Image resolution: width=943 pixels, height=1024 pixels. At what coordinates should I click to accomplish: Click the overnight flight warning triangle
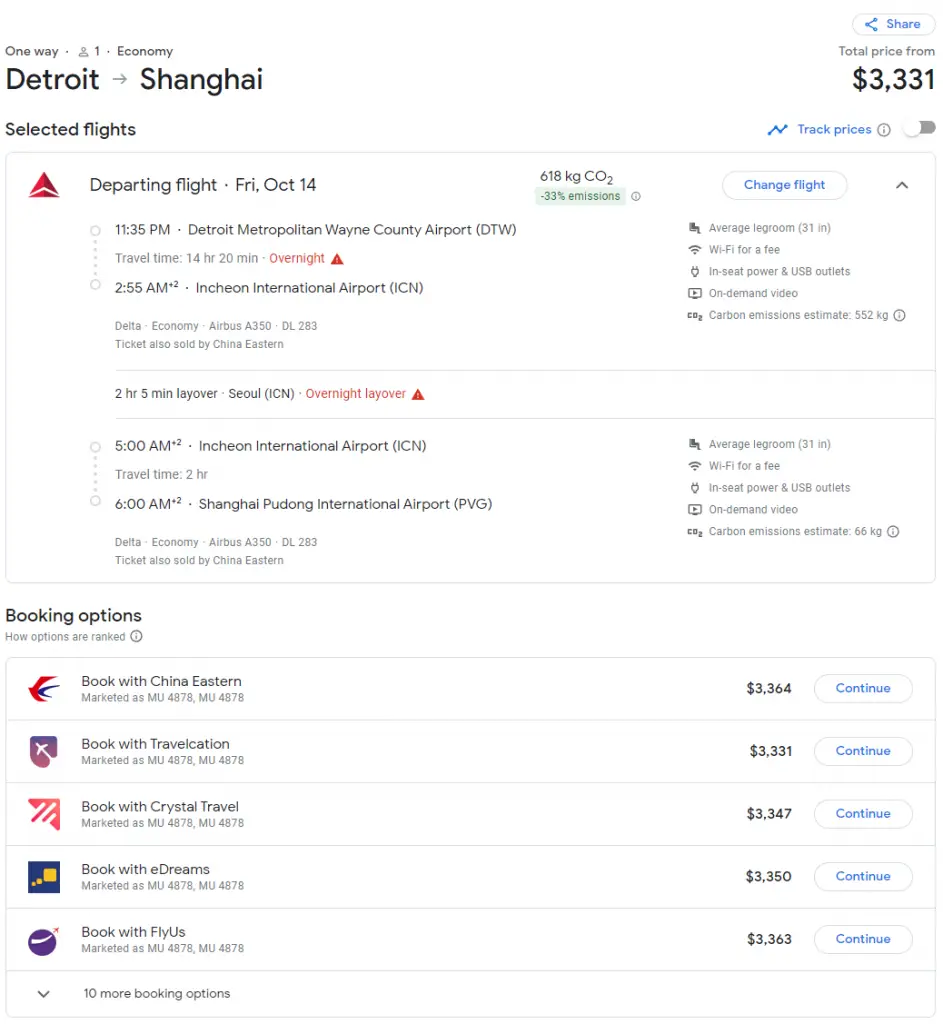pos(337,259)
